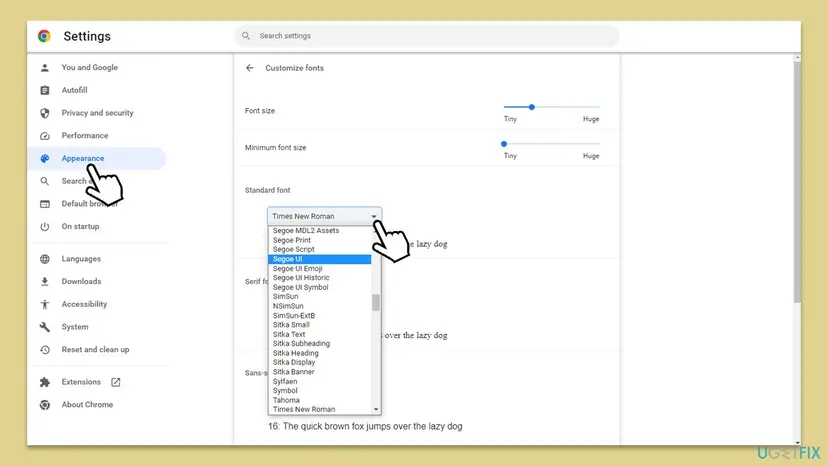Open the Extensions page link
828x466 pixels.
[81, 382]
